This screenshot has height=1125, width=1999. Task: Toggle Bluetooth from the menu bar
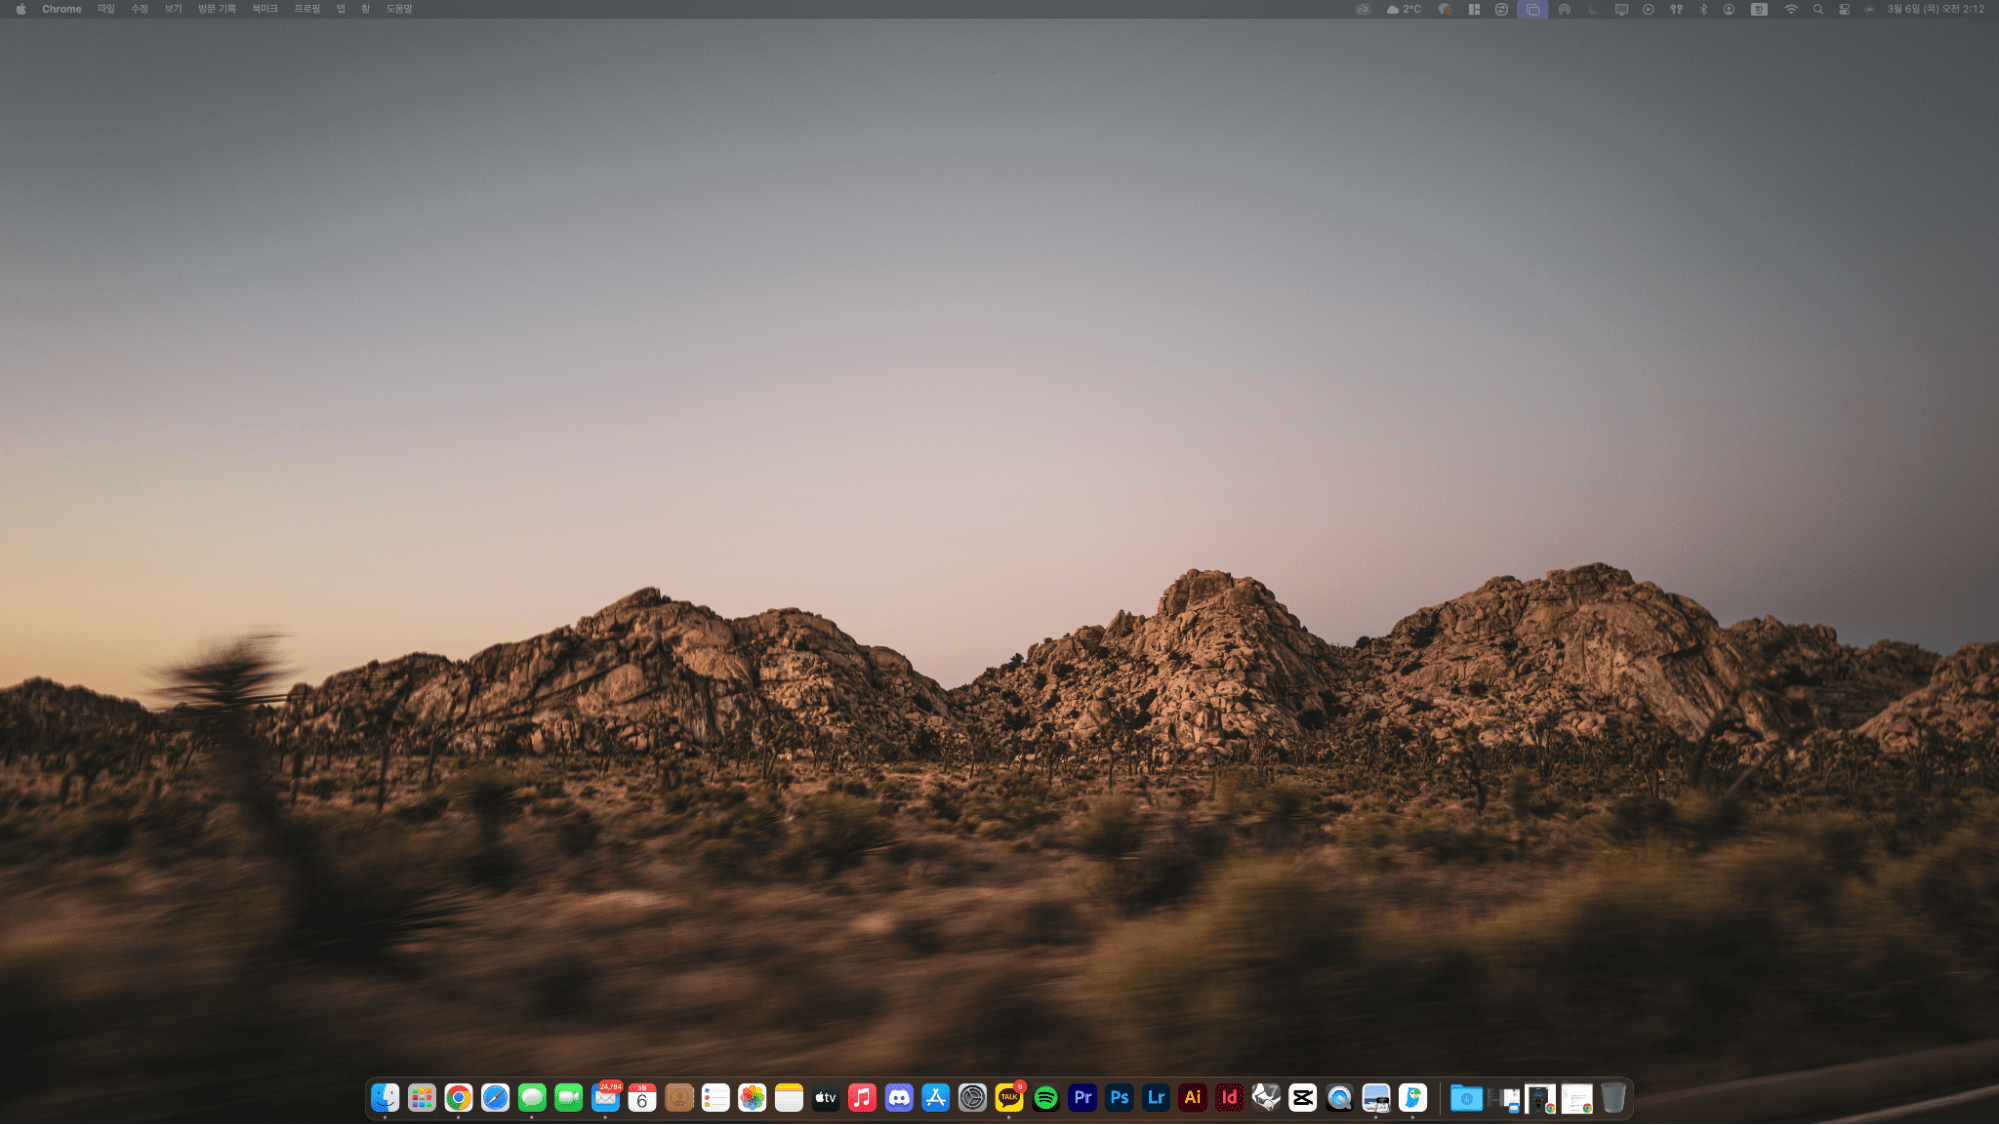[x=1702, y=9]
